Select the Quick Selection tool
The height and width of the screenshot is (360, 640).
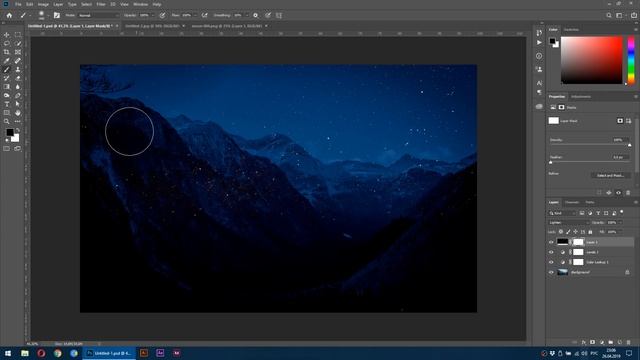[x=18, y=43]
